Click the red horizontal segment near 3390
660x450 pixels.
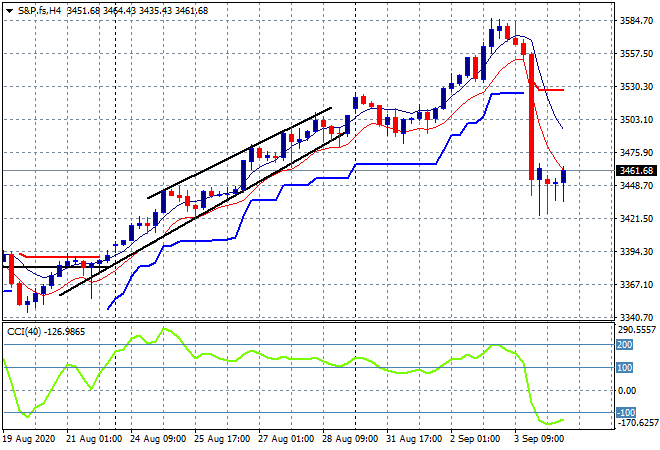[x=63, y=257]
